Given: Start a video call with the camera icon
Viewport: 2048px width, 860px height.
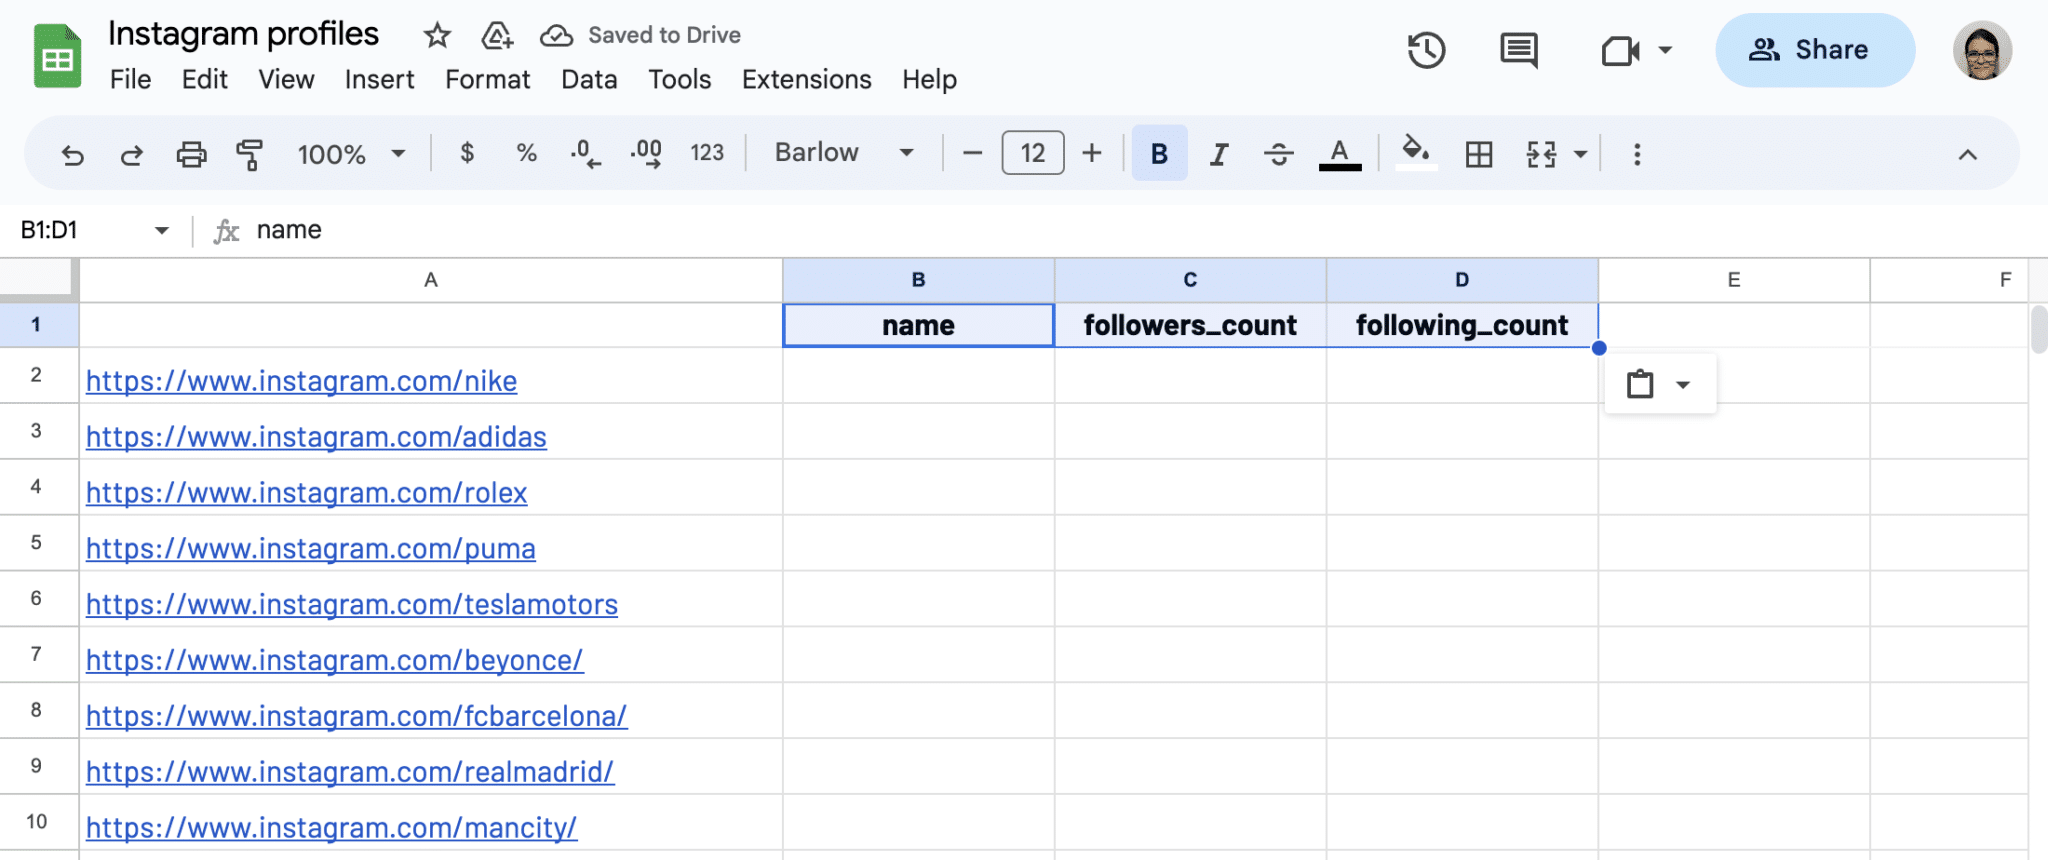Looking at the screenshot, I should 1620,50.
